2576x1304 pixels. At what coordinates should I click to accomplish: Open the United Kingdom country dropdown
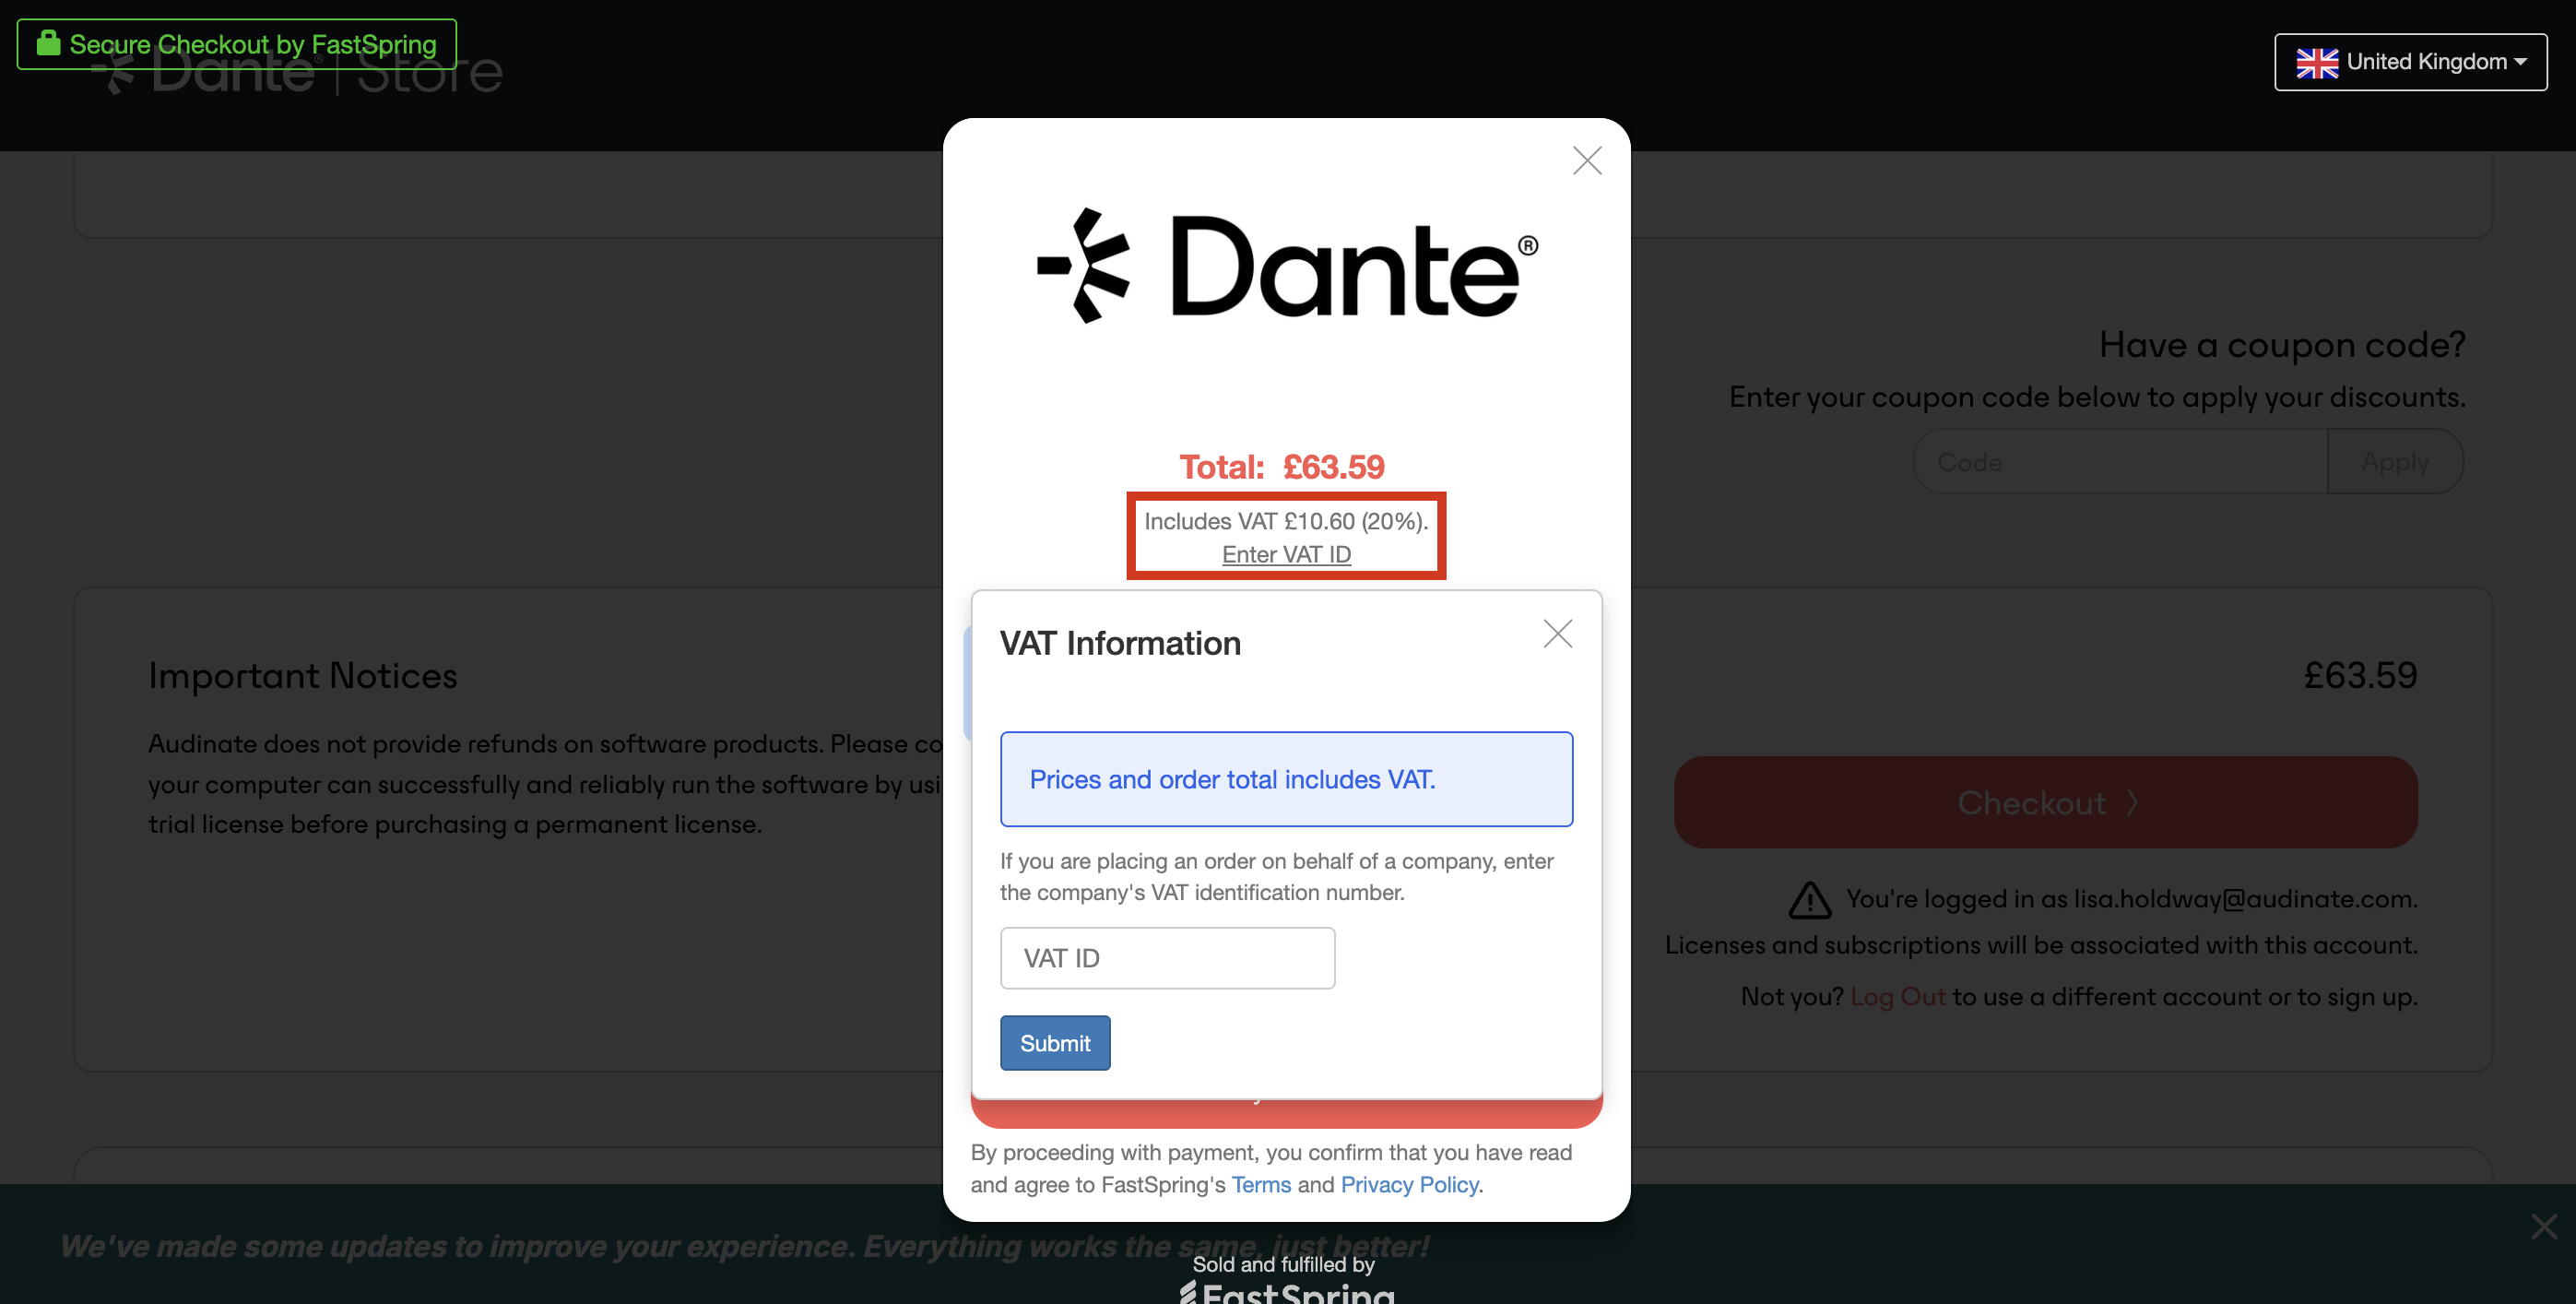(x=2410, y=62)
